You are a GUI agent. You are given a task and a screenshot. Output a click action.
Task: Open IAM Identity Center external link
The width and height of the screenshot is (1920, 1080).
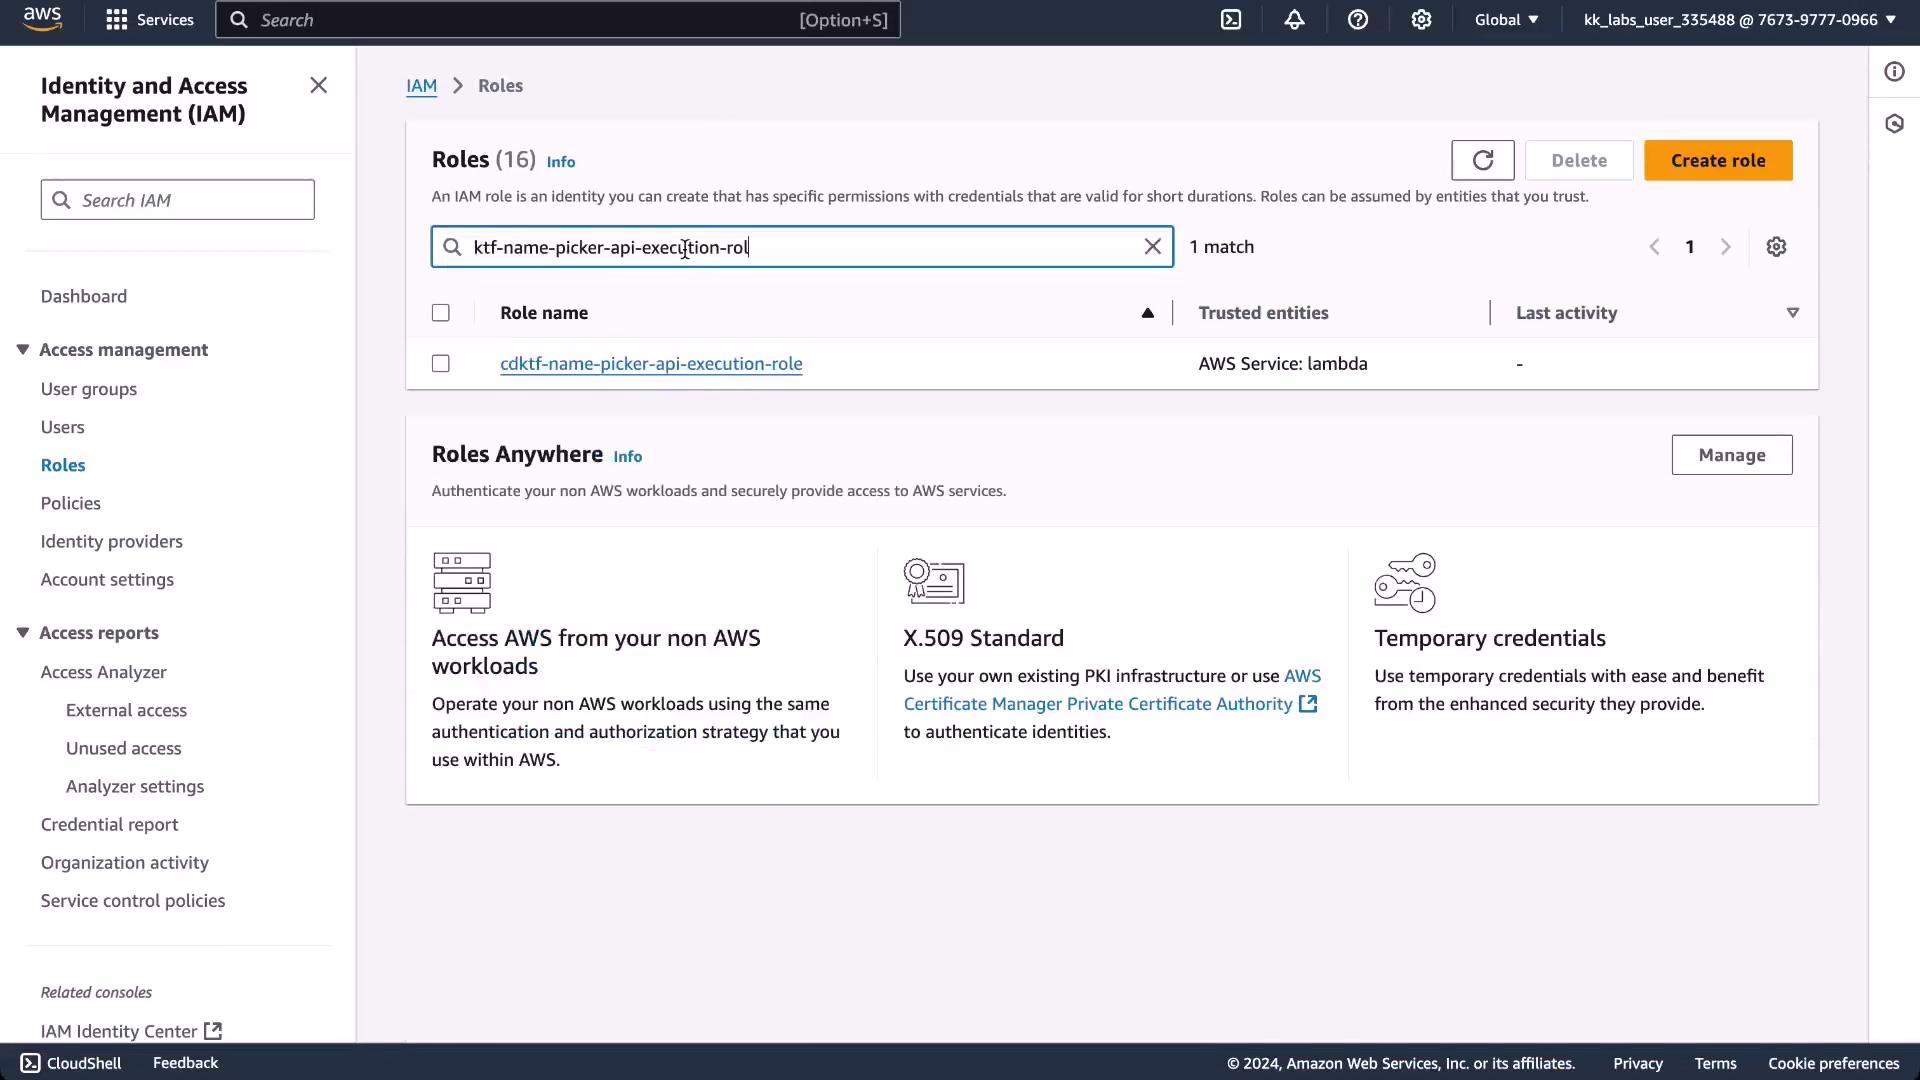point(131,1031)
